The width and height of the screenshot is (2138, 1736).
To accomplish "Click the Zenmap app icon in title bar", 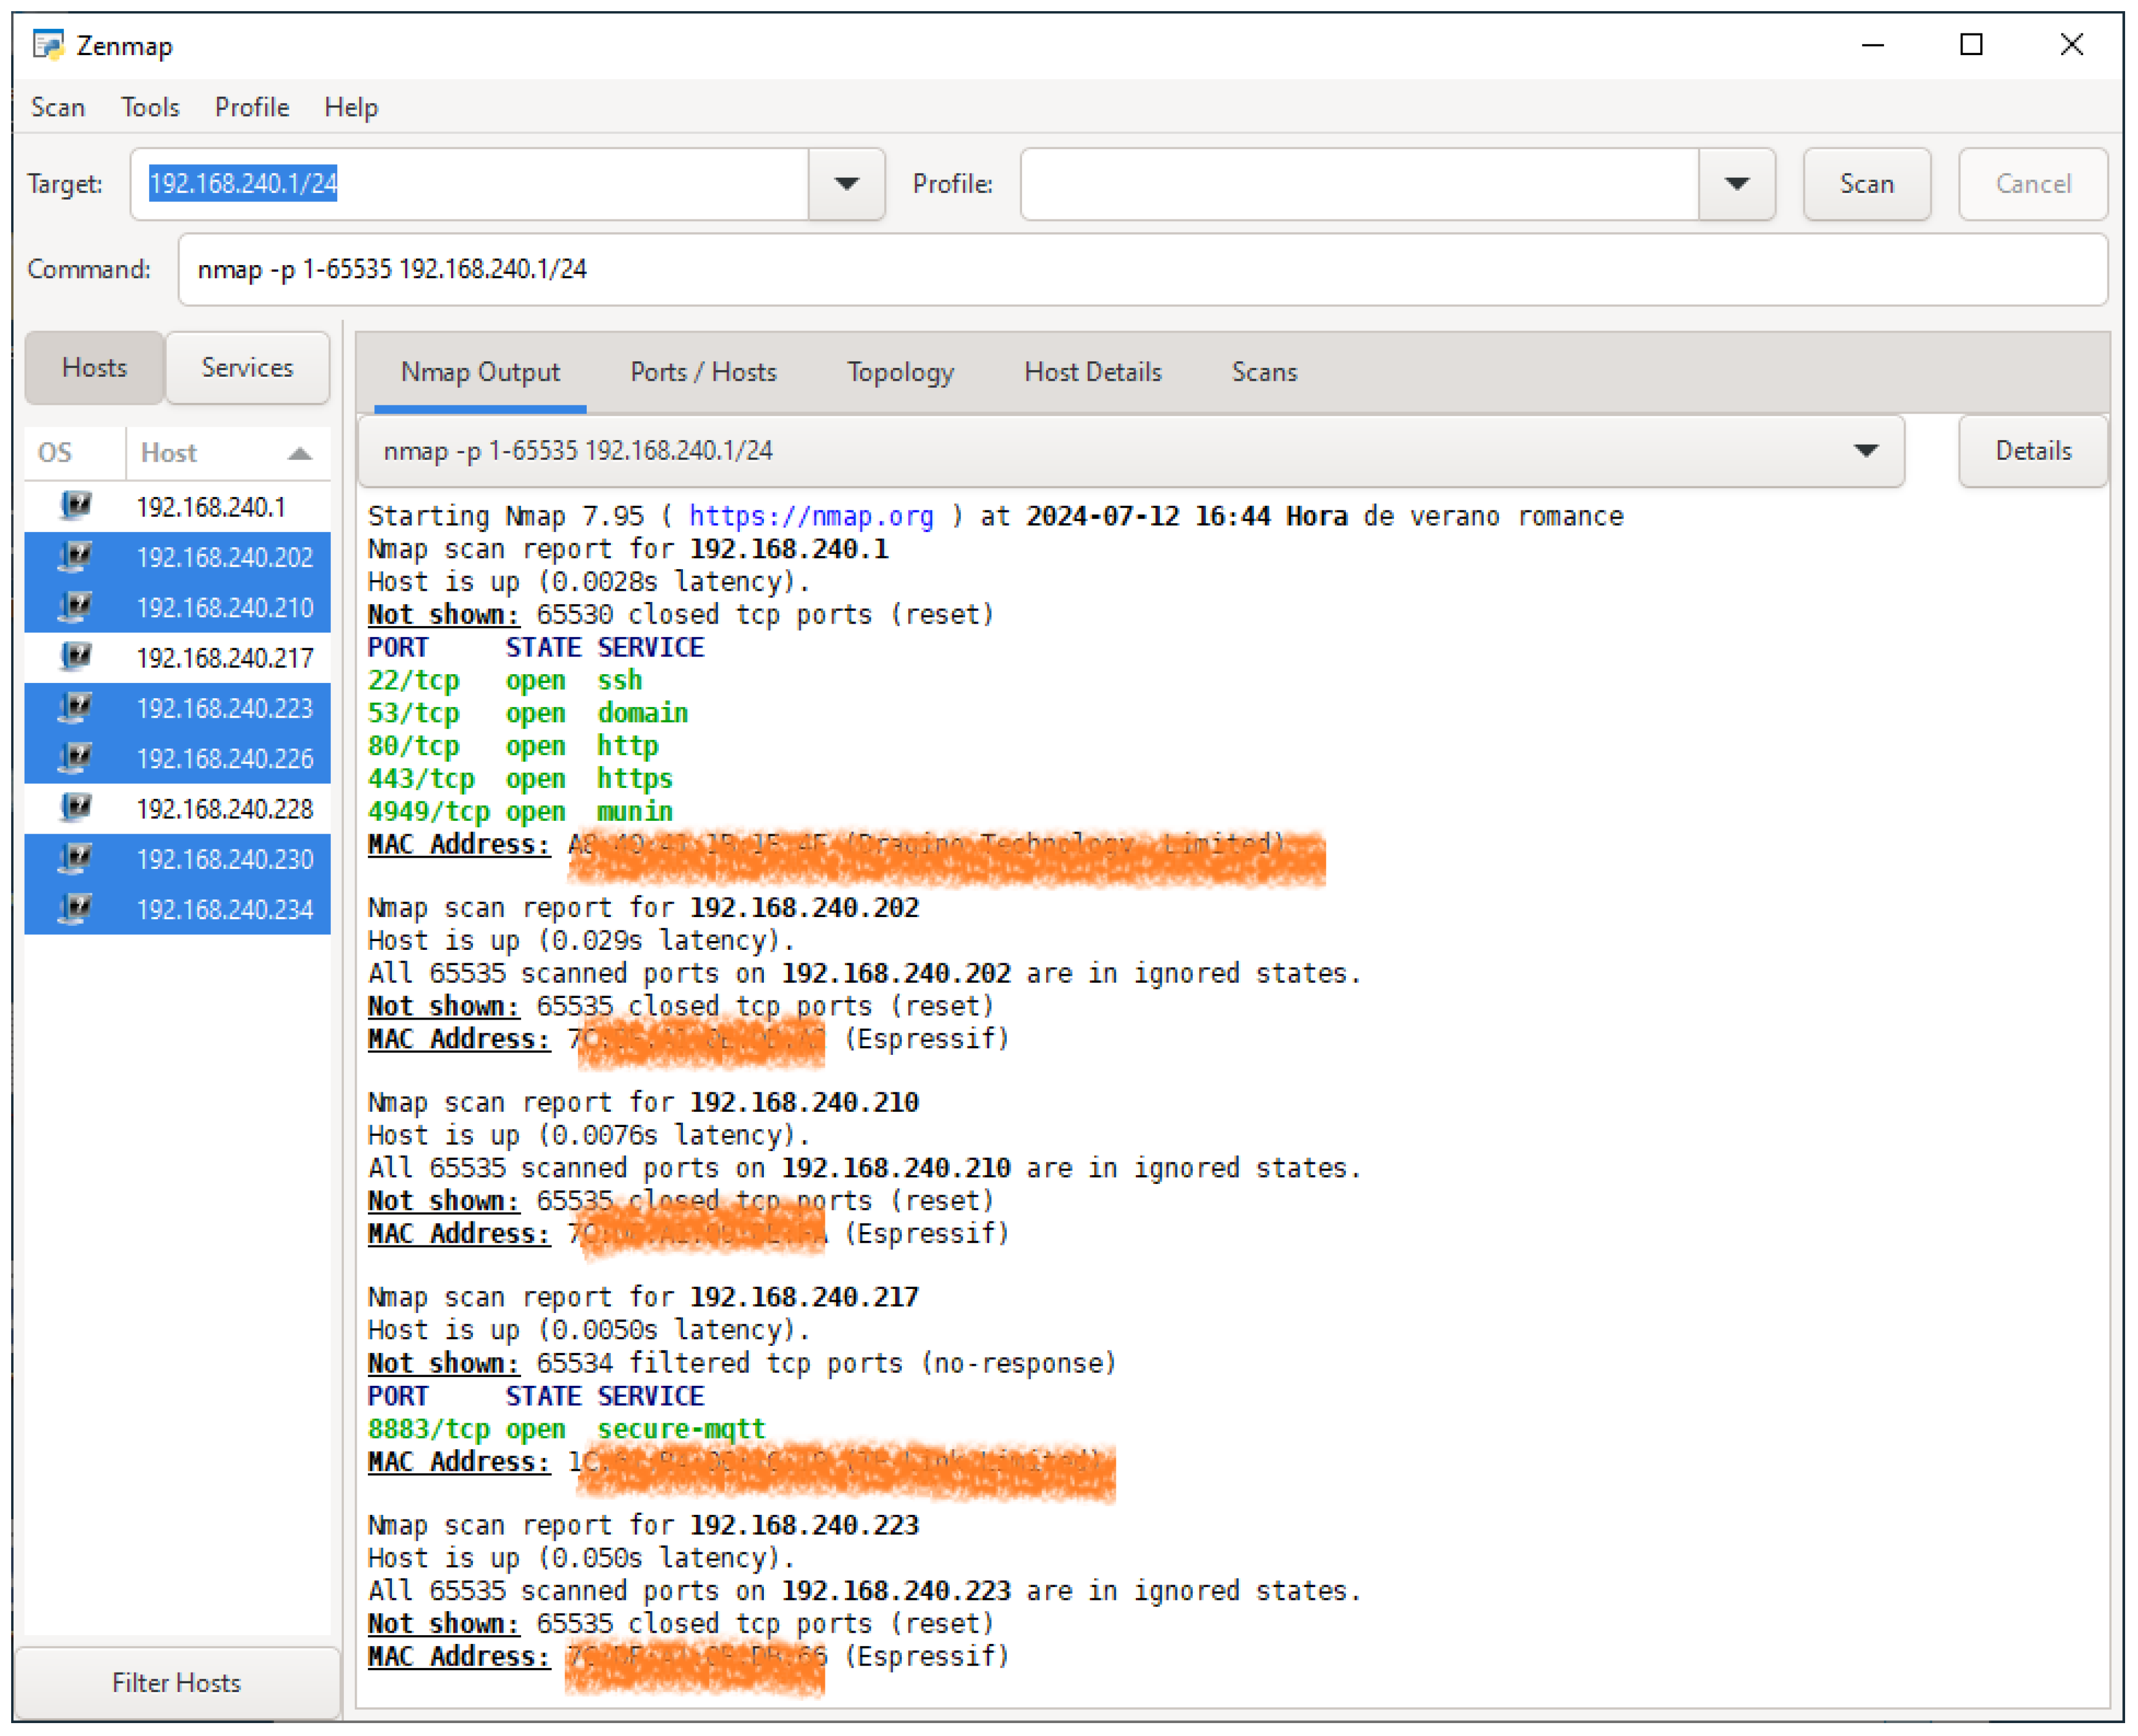I will pos(47,45).
